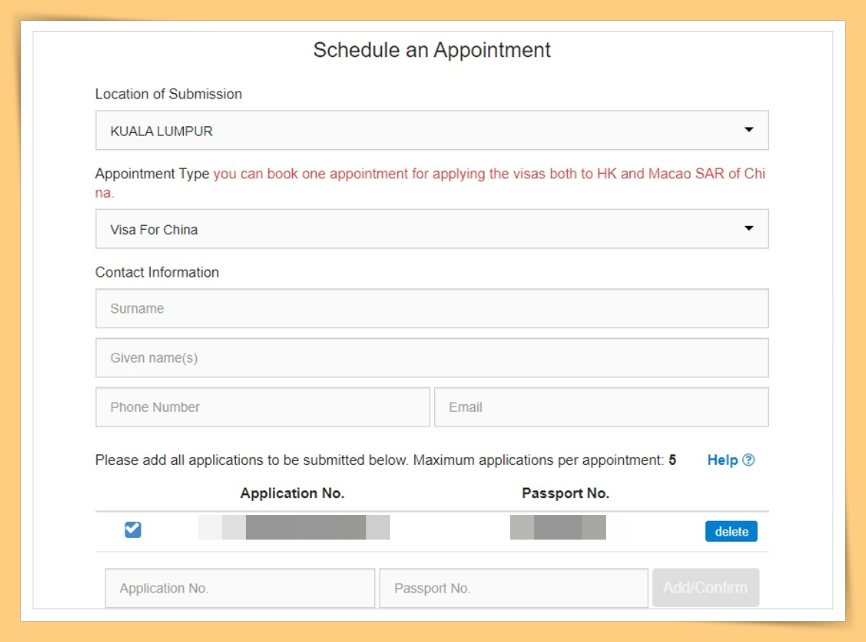Focus the Application No. entry field

(x=240, y=588)
